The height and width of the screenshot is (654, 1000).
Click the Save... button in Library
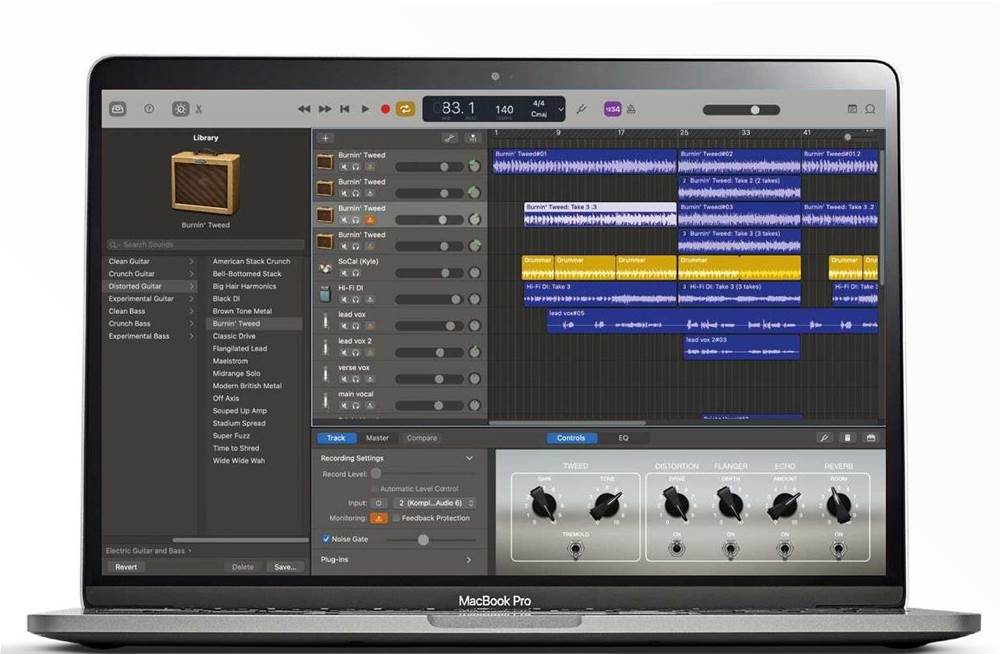point(285,567)
